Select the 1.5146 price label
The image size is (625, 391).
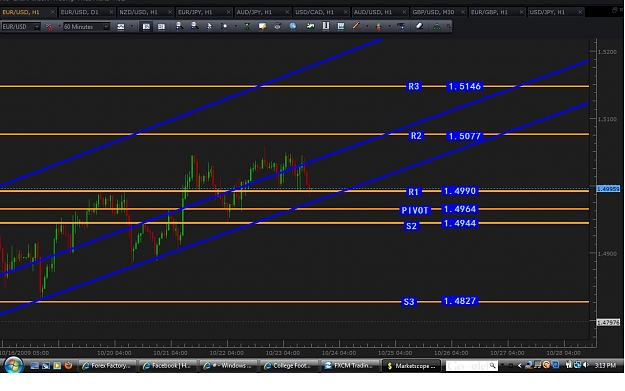point(464,86)
